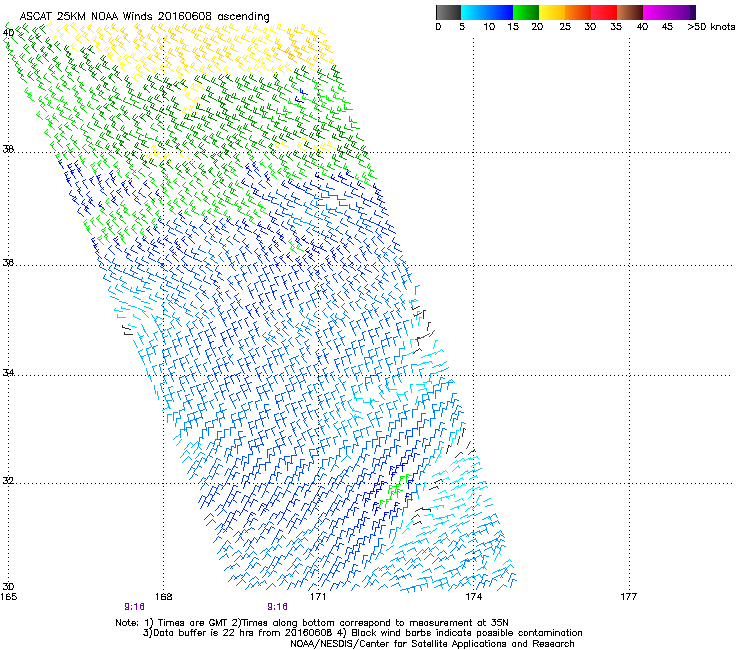Click the purple time label beside longitude 168
Viewport: 740px width, 650px height.
pos(135,607)
